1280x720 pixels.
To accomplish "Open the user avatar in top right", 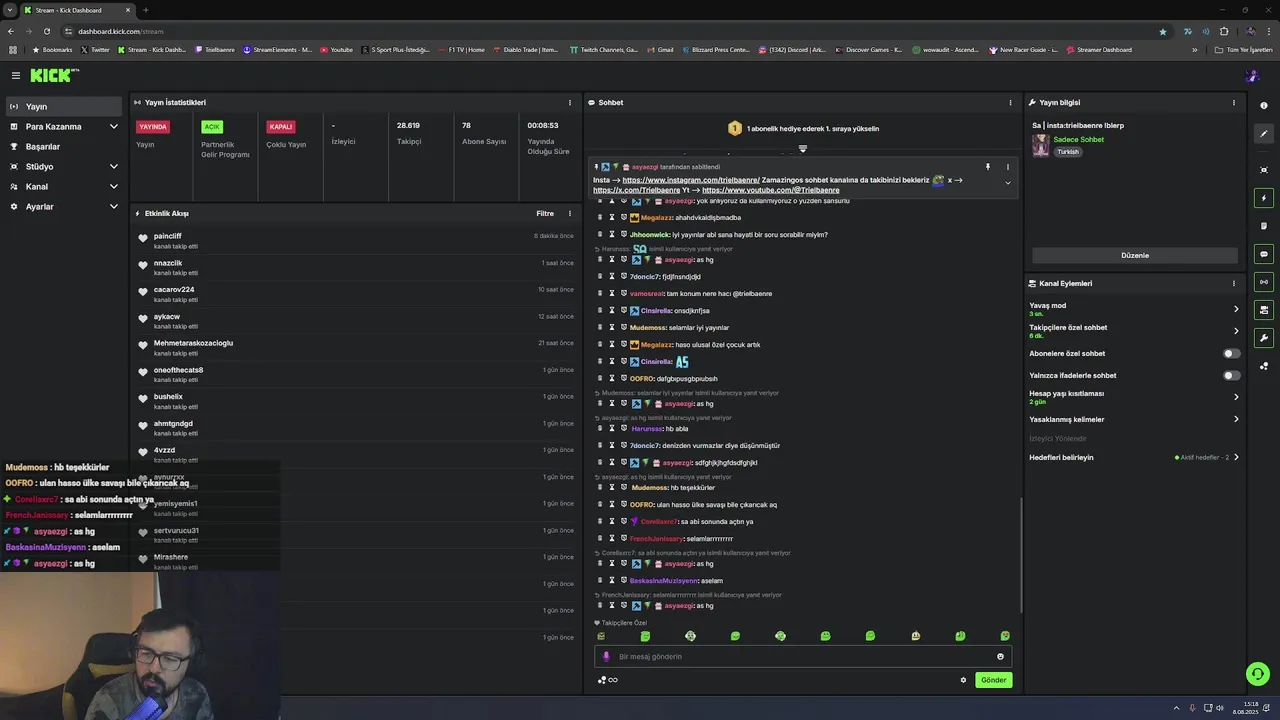I will [x=1252, y=75].
